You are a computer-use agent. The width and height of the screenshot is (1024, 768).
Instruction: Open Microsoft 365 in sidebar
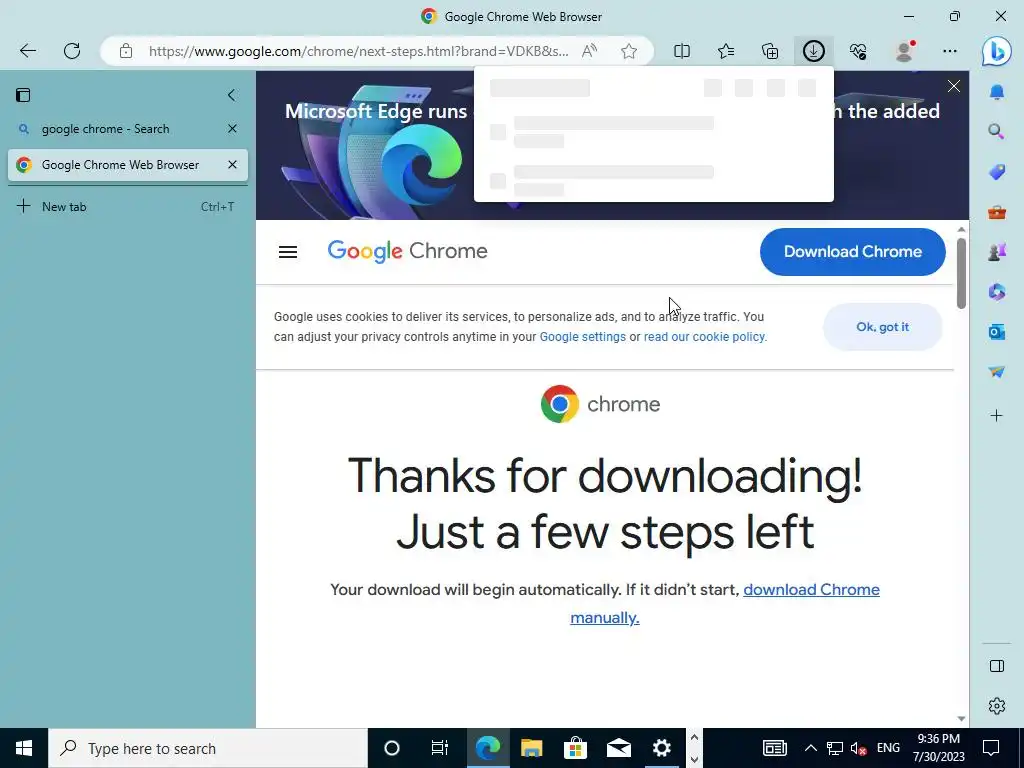[997, 292]
